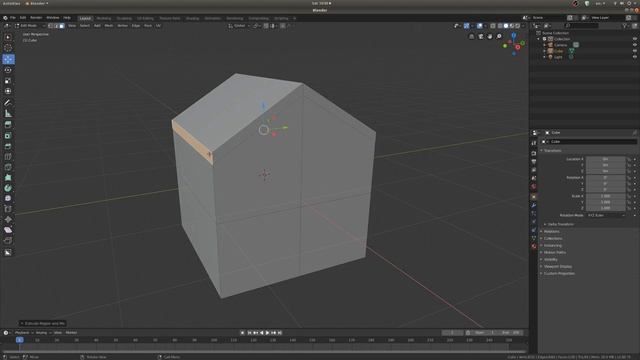
Task: Enable vertex select mode
Action: (50, 26)
